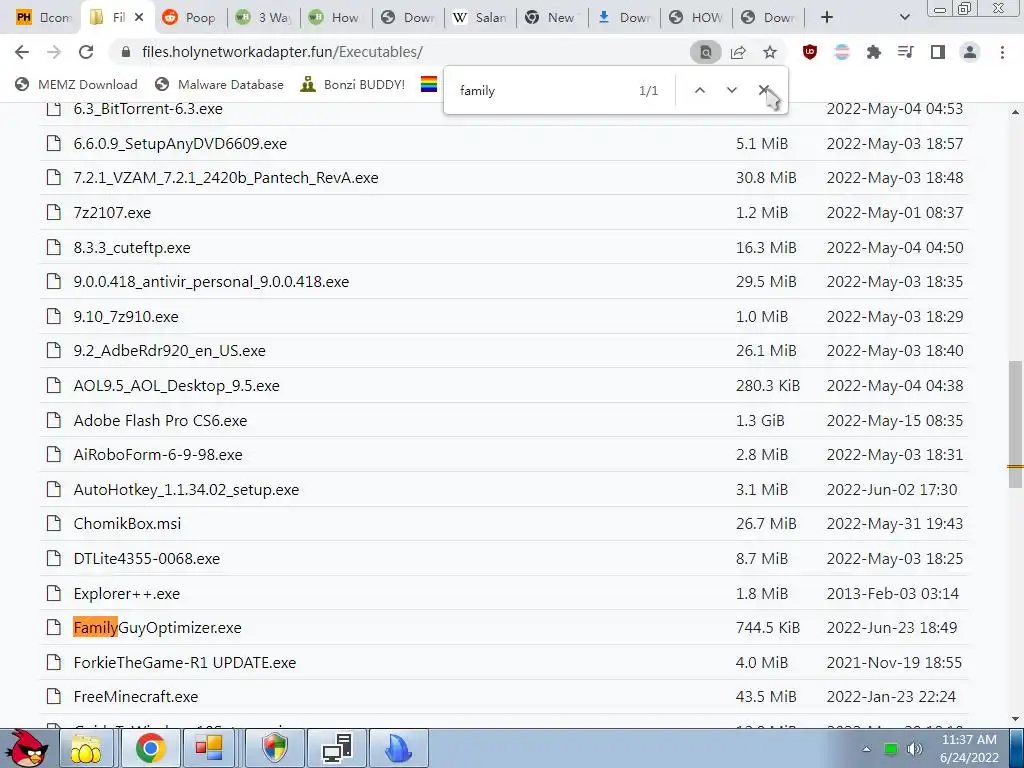
Task: Open the media control playlist icon
Action: pyautogui.click(x=906, y=52)
